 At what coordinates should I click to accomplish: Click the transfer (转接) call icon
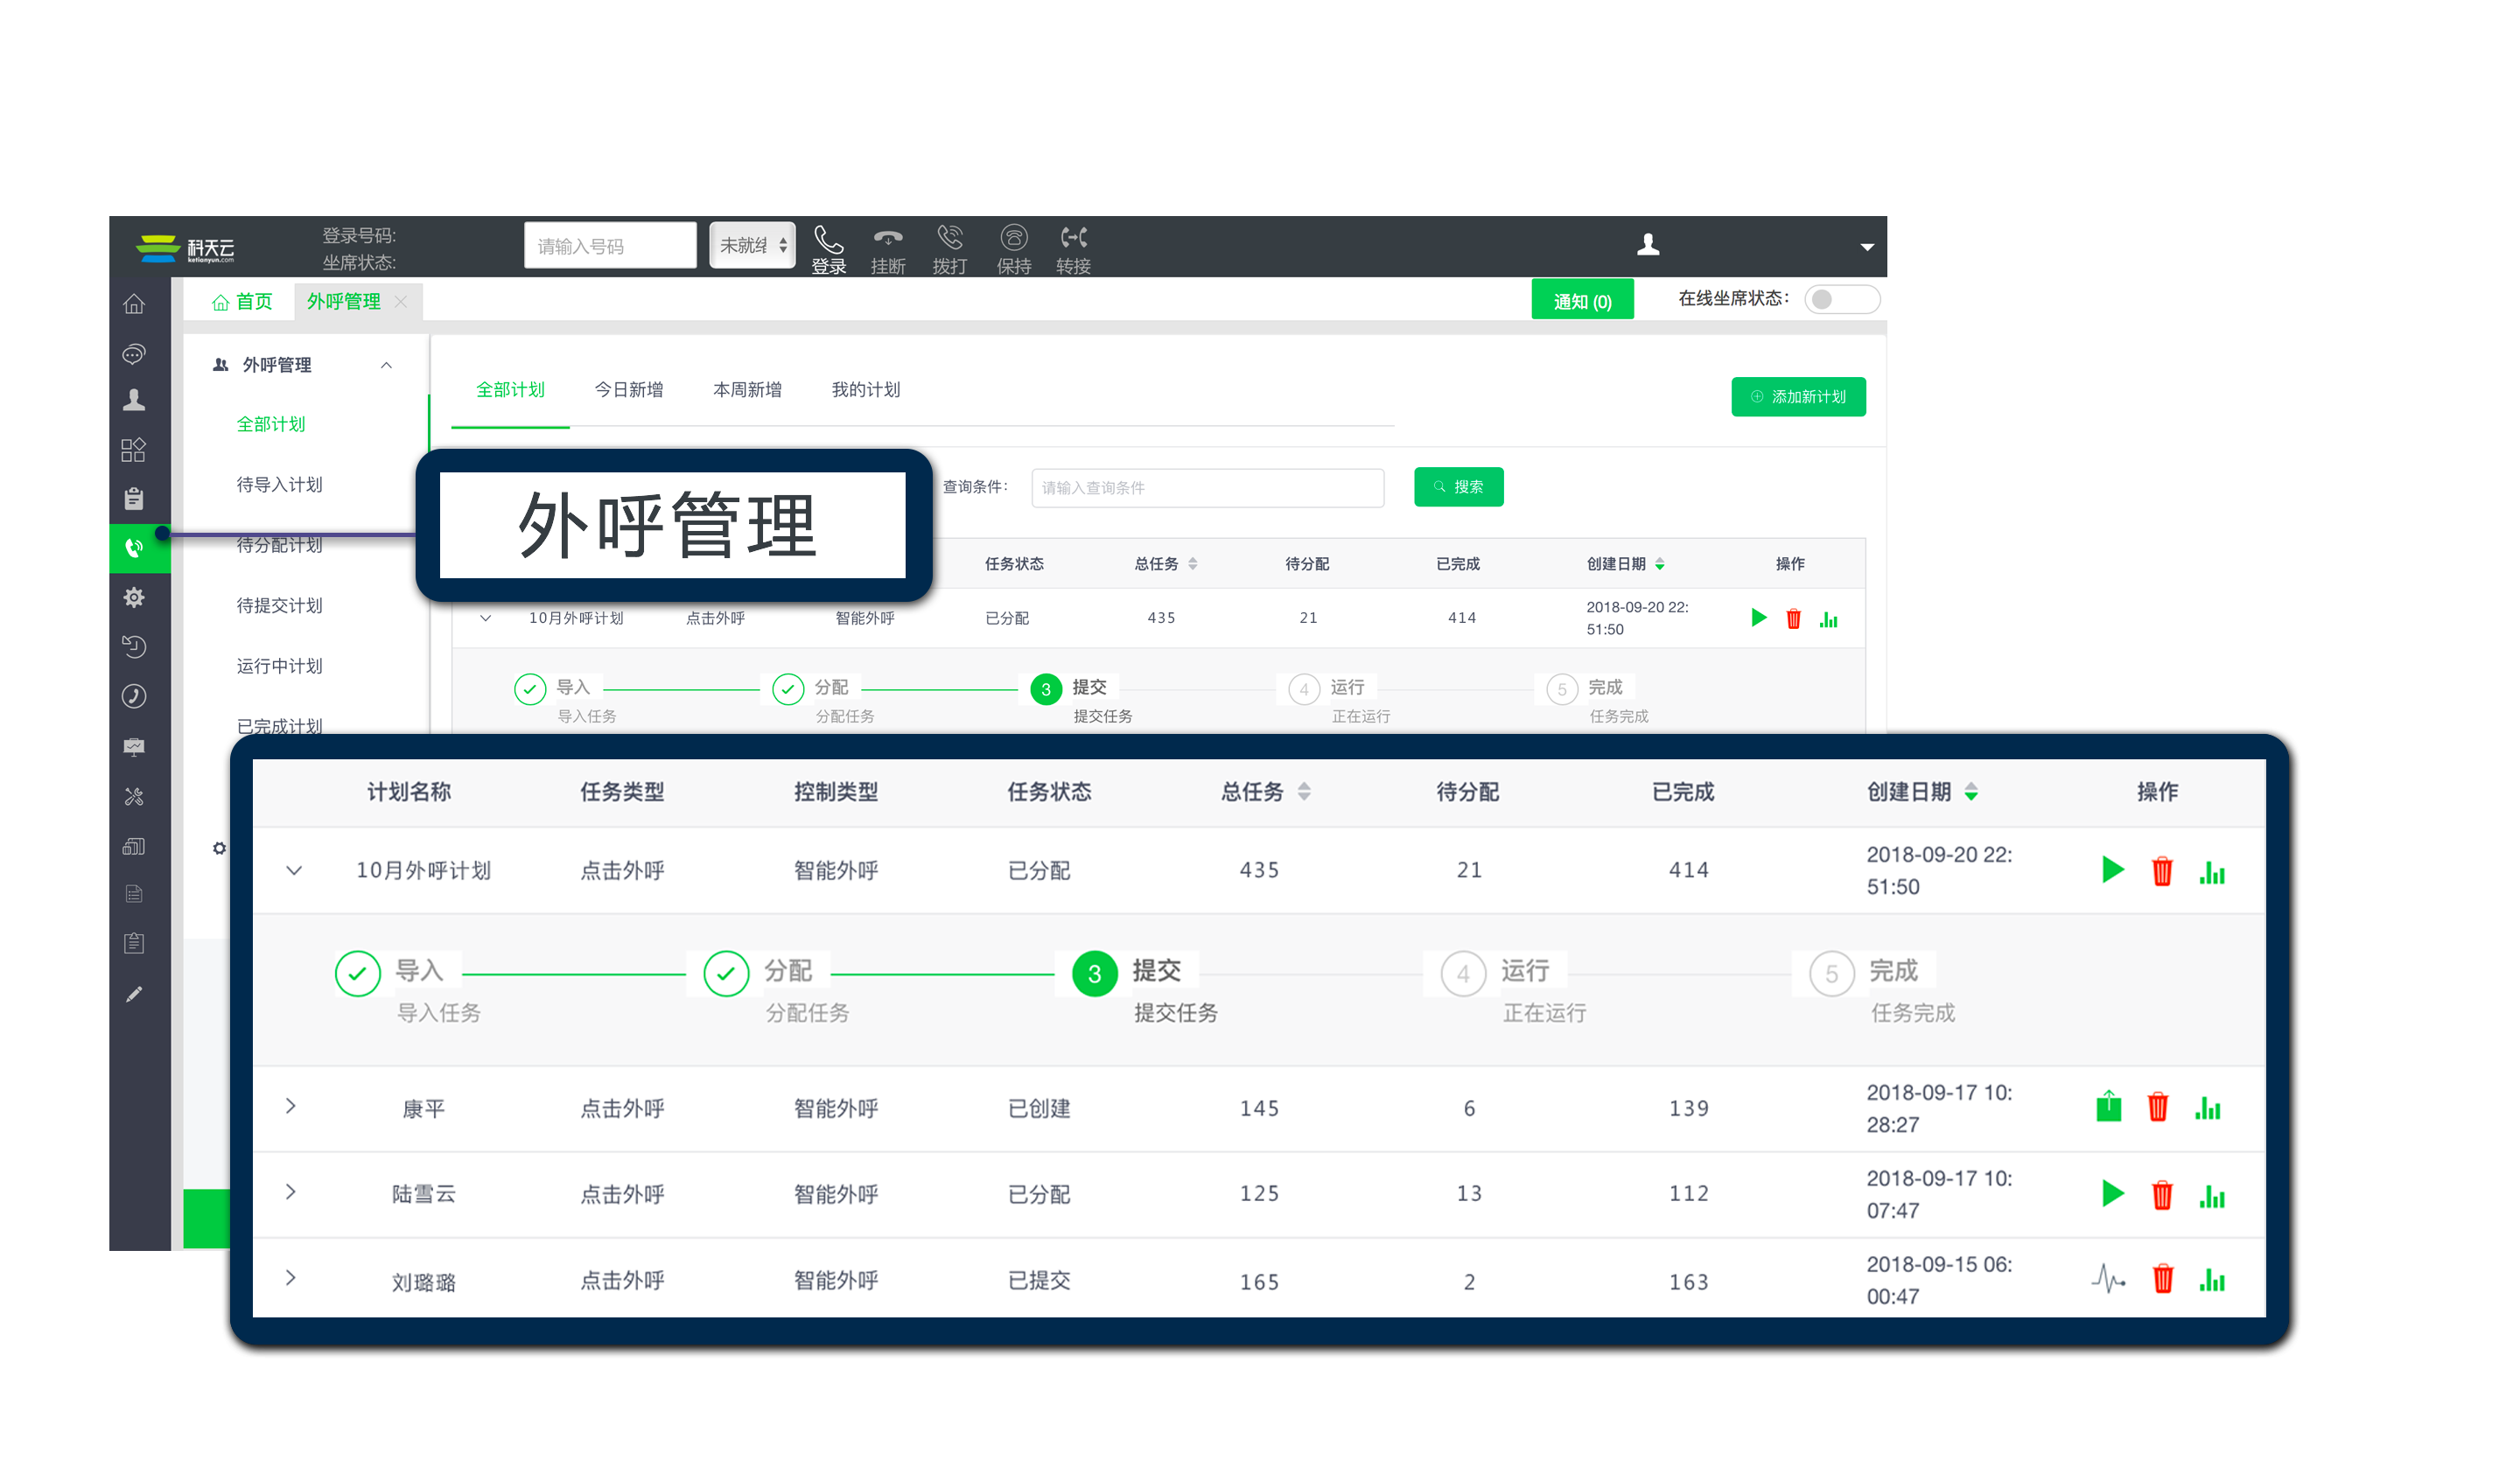pos(1073,238)
